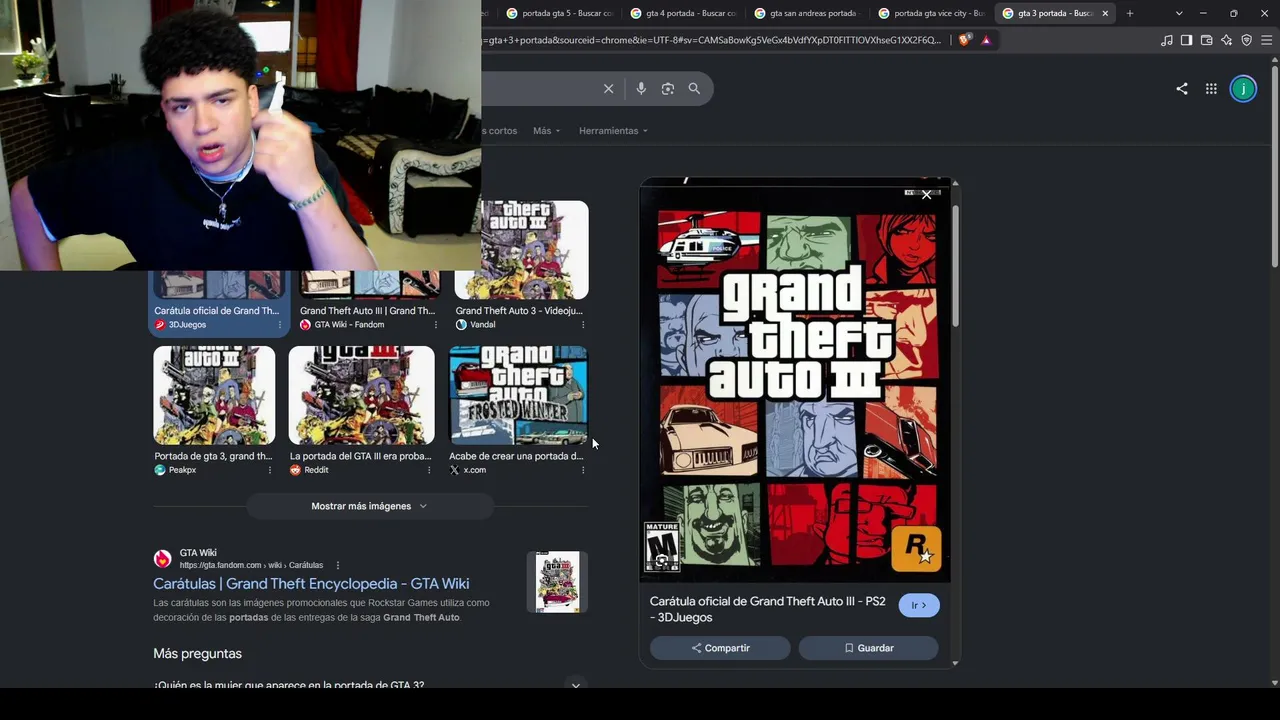Start voice search with the microphone icon
Image resolution: width=1280 pixels, height=720 pixels.
[x=641, y=89]
